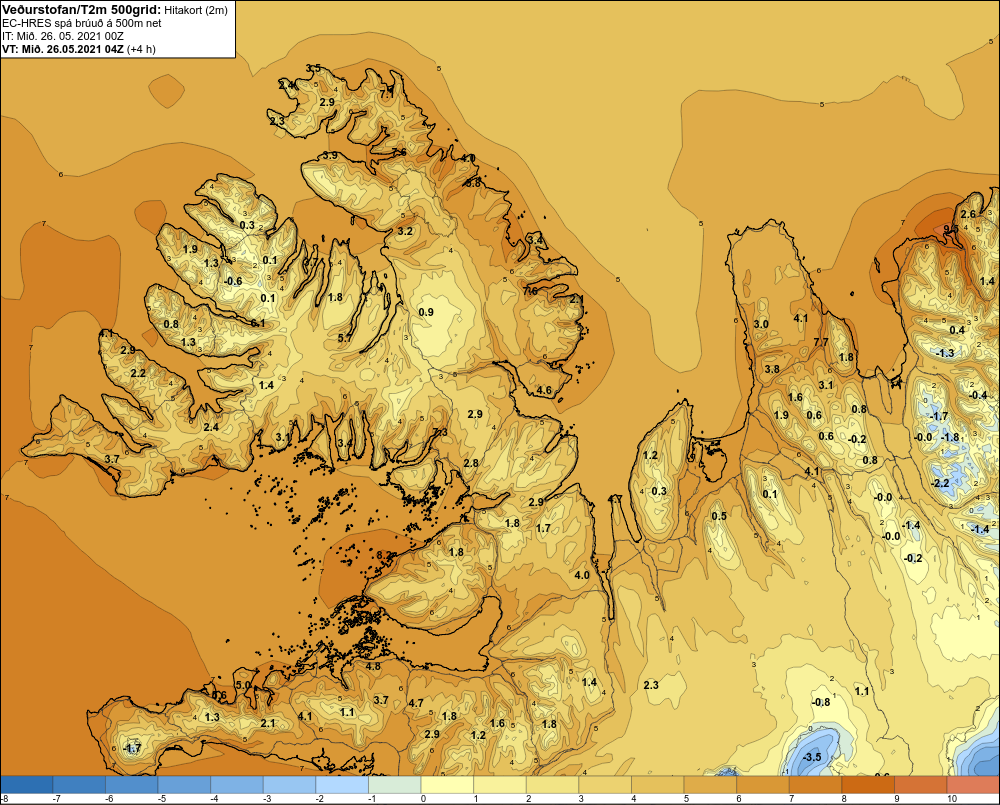
Task: Click the legend tick label '10'
Action: (952, 799)
